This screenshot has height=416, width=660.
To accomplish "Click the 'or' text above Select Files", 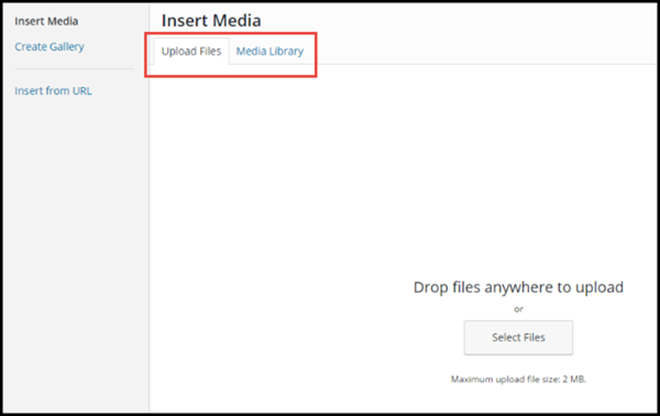I will click(x=518, y=309).
